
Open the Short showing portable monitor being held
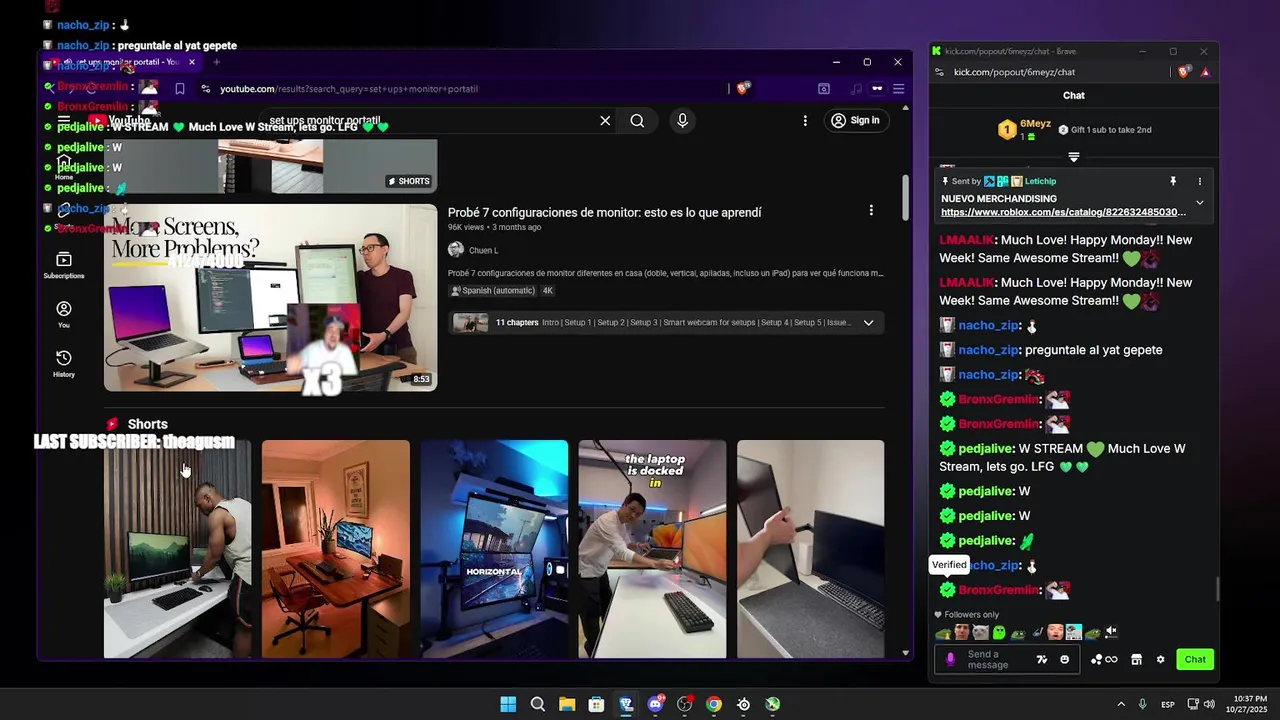click(811, 549)
